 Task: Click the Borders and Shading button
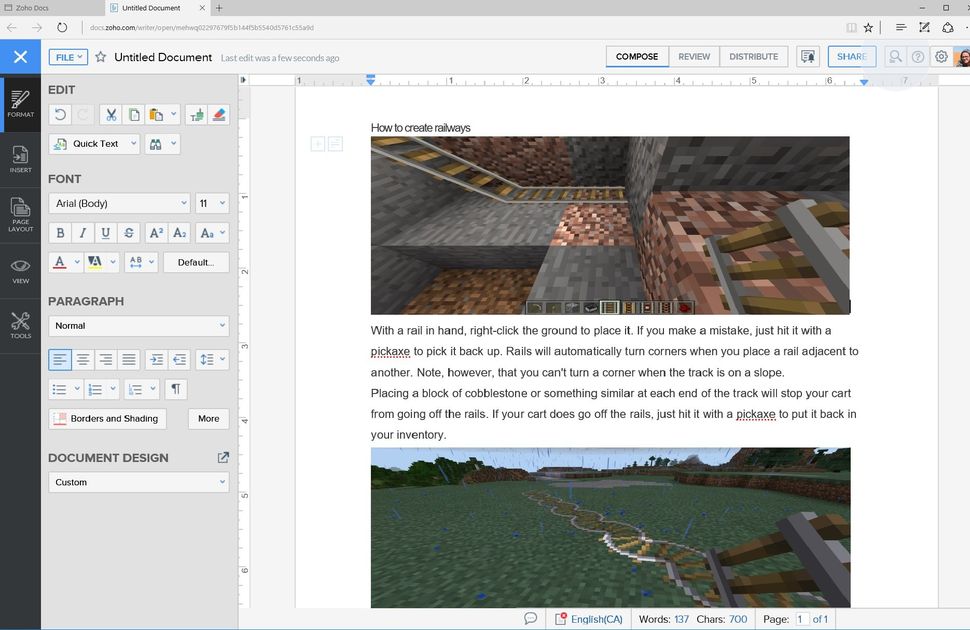pos(107,418)
